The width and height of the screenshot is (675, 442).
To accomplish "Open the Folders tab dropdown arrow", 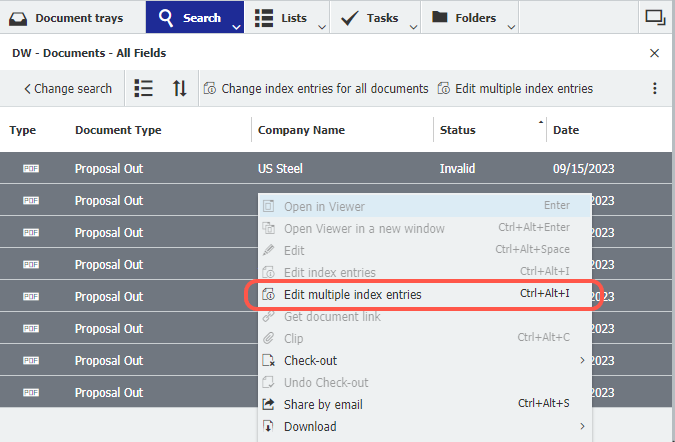I will (x=511, y=26).
